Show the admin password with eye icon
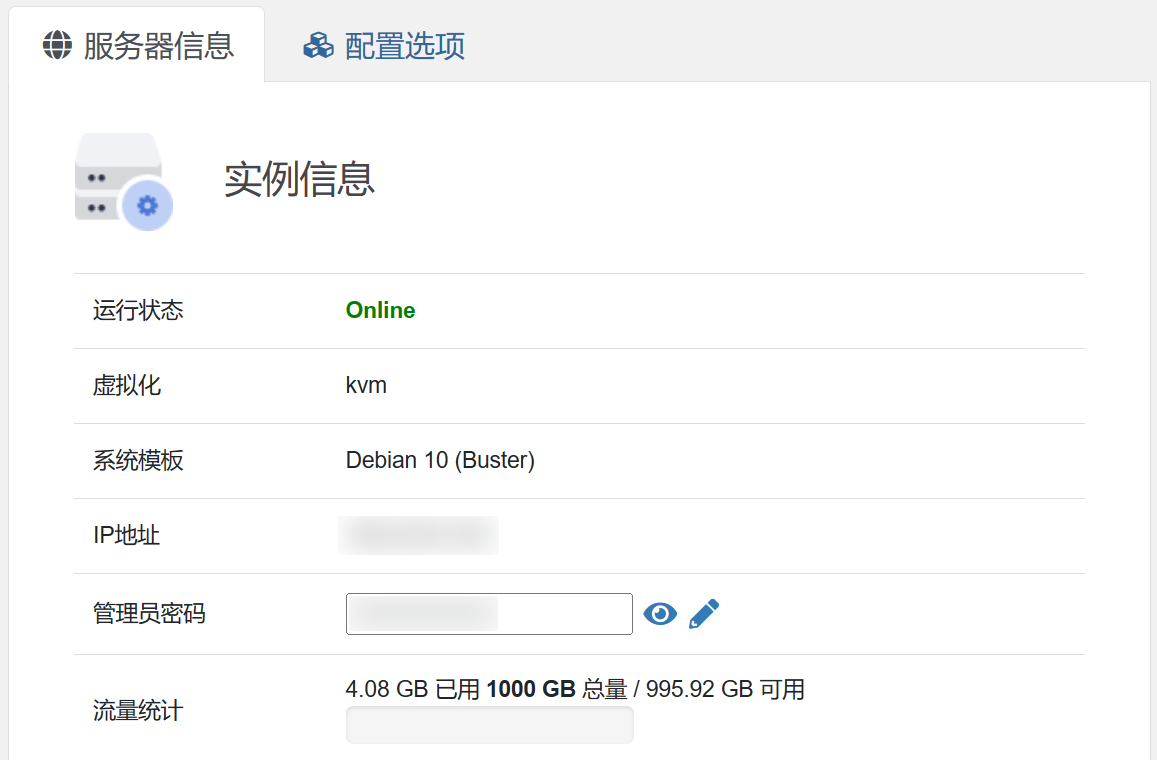 click(x=660, y=614)
